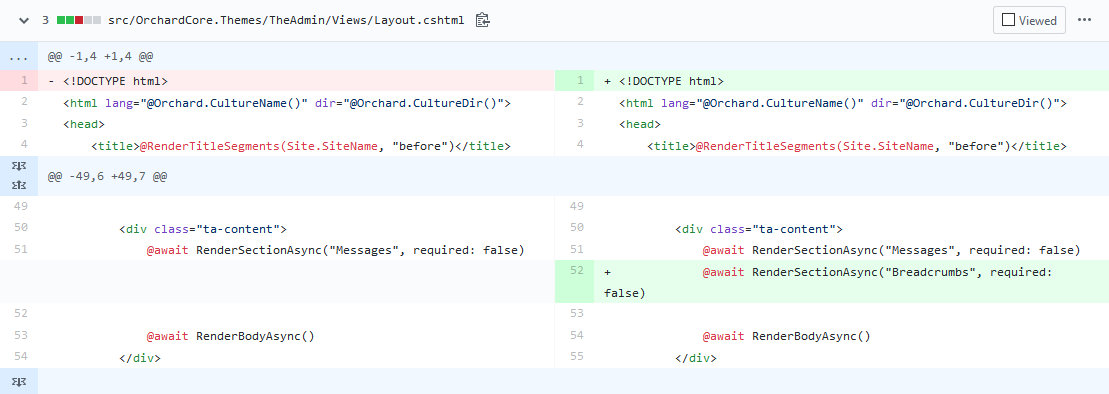Click the diffstat colored squares indicator

point(79,21)
